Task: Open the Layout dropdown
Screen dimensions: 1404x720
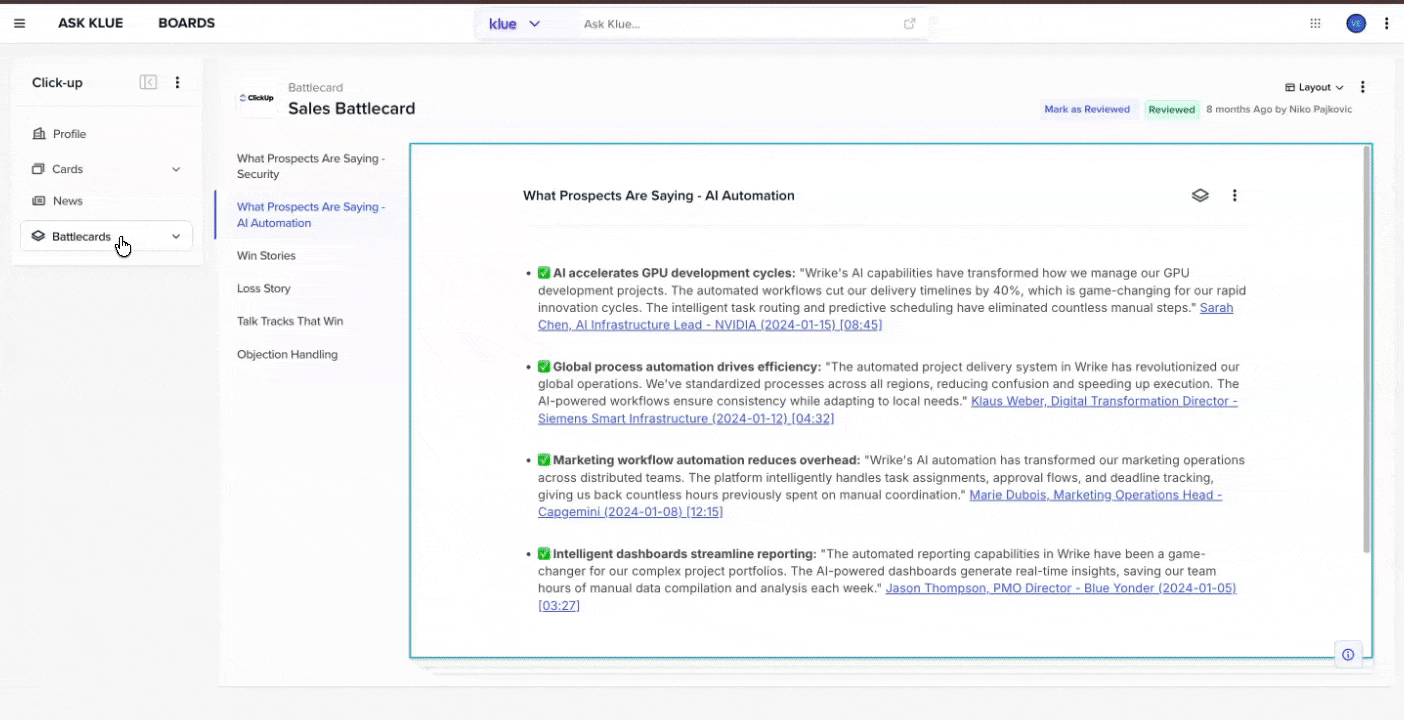Action: click(x=1314, y=87)
